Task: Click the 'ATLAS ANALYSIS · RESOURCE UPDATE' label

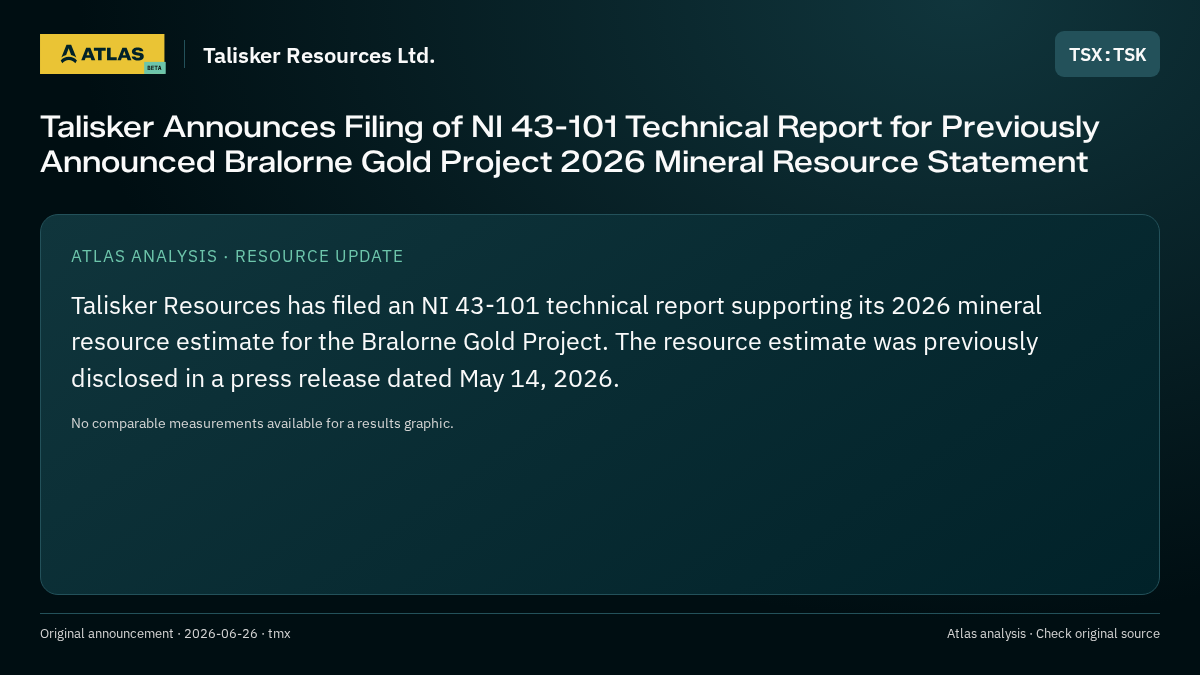Action: [237, 256]
